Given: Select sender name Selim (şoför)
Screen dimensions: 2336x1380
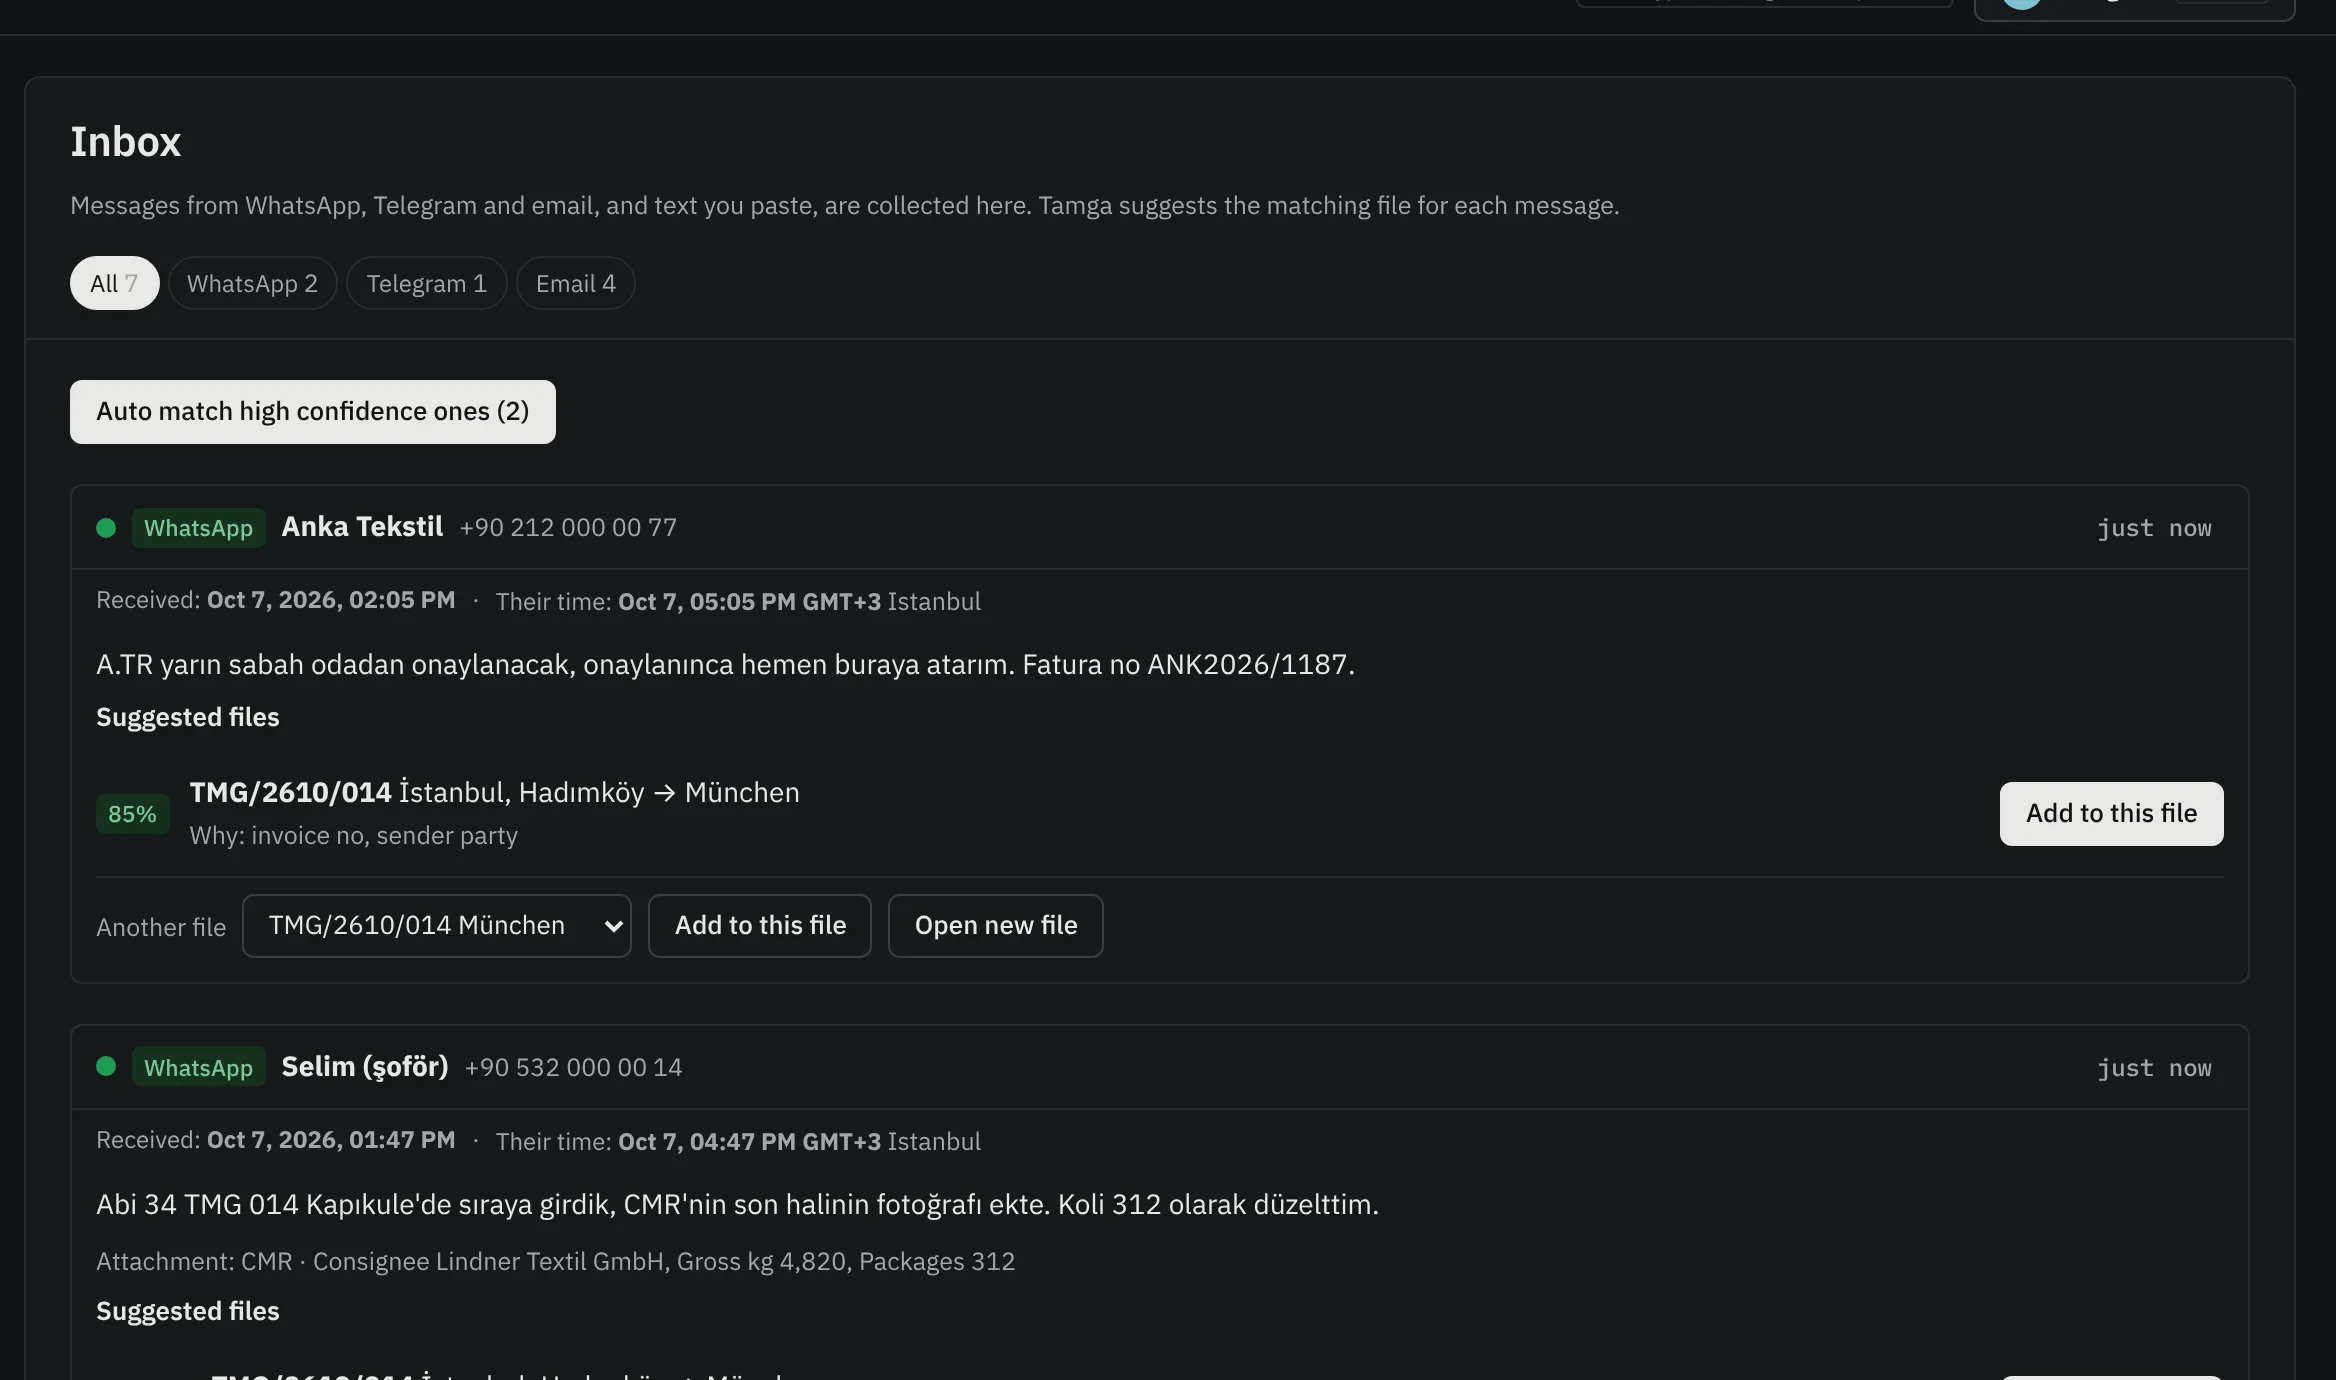Looking at the screenshot, I should click(x=365, y=1067).
